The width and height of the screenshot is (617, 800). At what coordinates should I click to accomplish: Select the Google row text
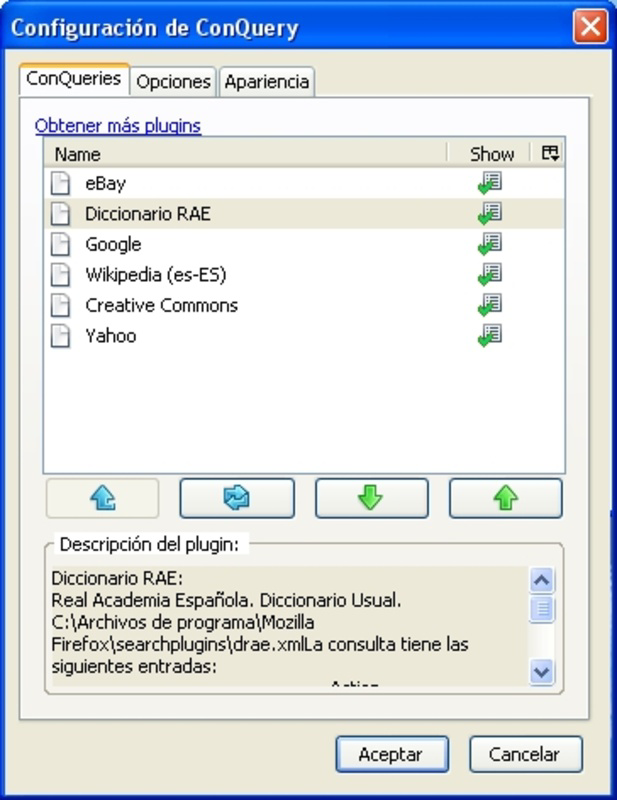point(113,245)
